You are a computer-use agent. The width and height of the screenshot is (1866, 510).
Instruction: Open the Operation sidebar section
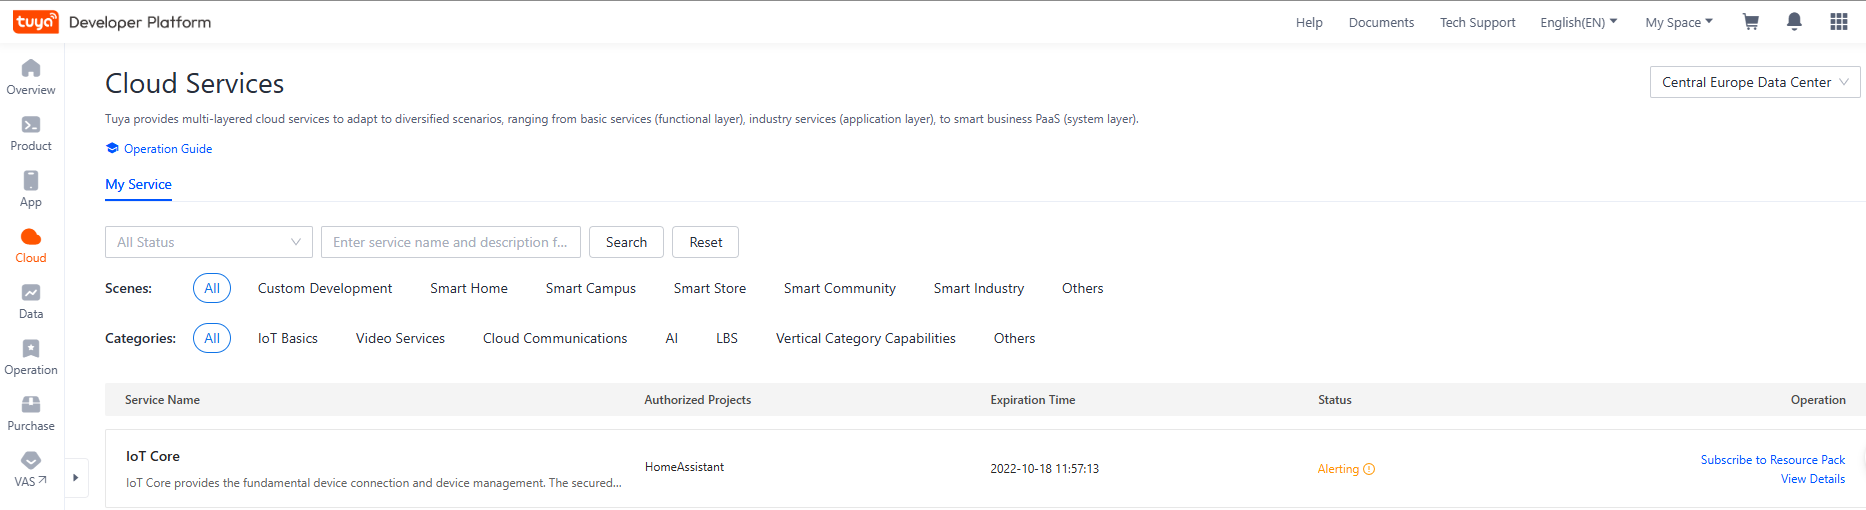point(31,357)
